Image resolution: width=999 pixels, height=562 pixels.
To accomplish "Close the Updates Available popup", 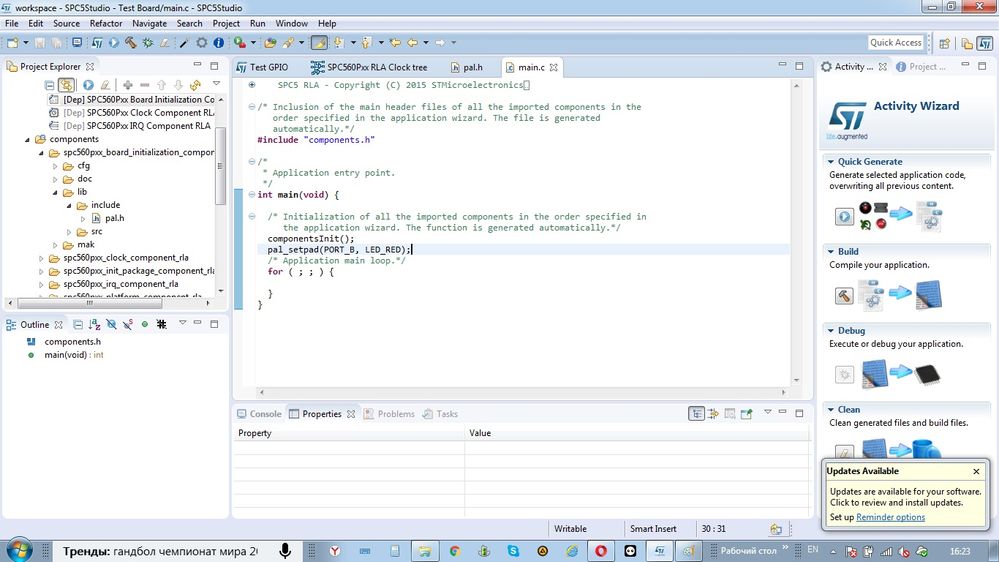I will pos(976,472).
